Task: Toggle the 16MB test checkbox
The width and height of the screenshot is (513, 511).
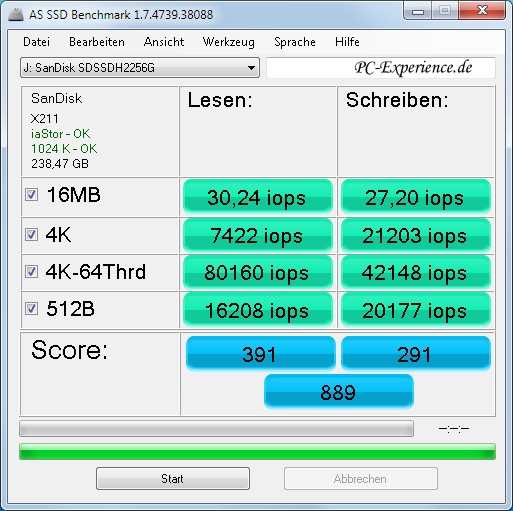Action: click(31, 195)
